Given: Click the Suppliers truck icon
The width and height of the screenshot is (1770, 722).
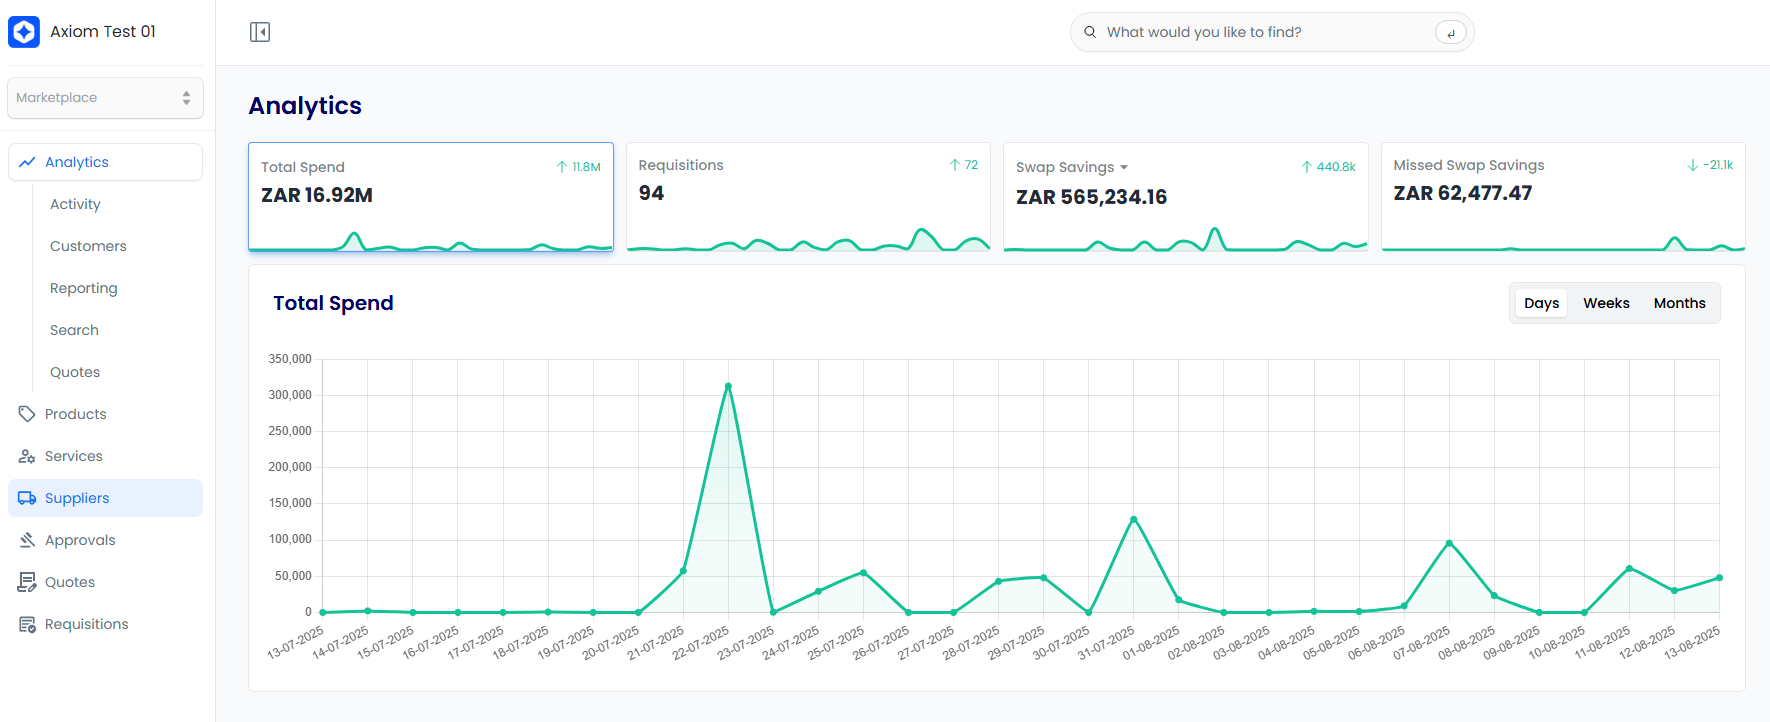Looking at the screenshot, I should point(27,498).
